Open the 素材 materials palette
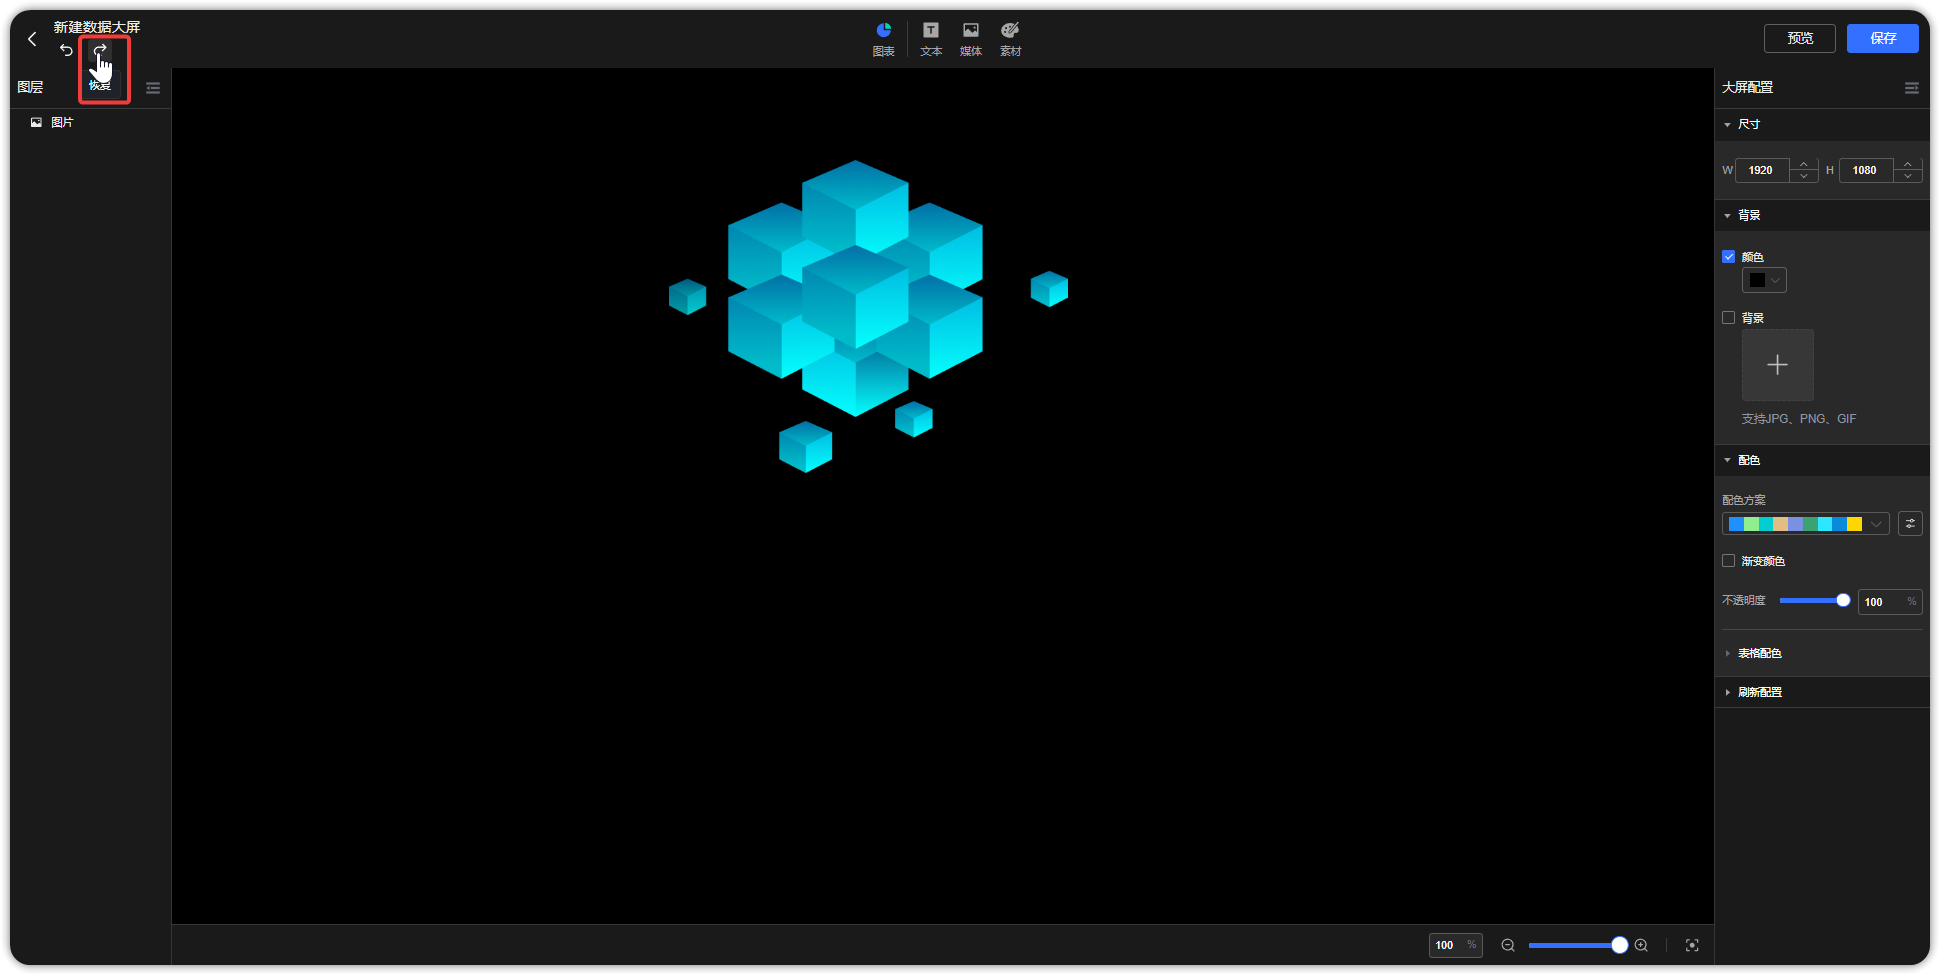This screenshot has height=975, width=1940. pos(1010,39)
